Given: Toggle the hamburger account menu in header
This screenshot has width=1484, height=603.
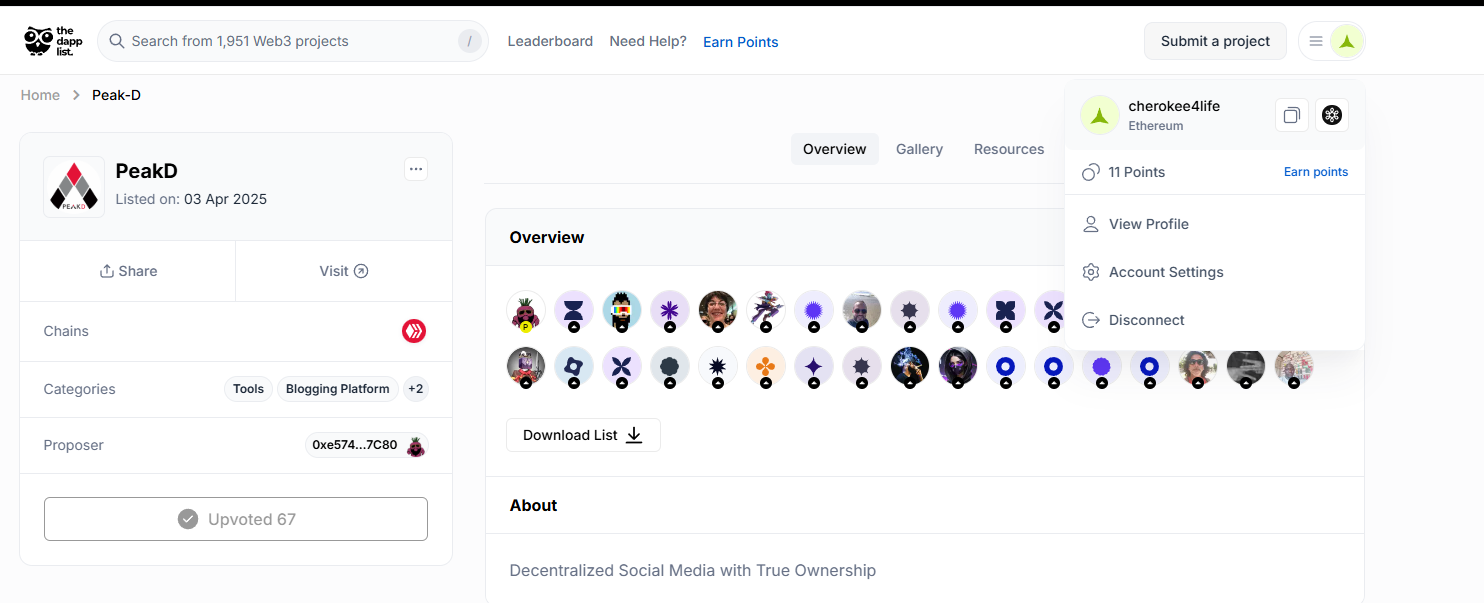Looking at the screenshot, I should 1316,41.
